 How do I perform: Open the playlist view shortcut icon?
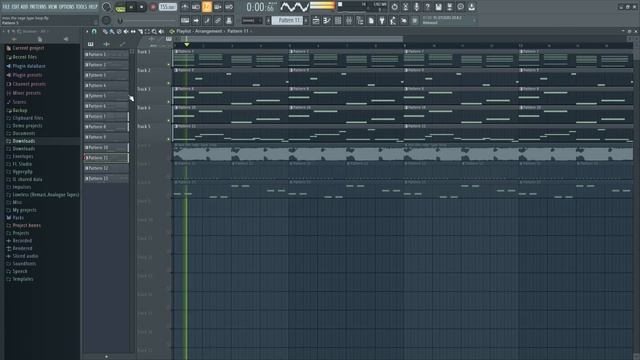tap(316, 20)
